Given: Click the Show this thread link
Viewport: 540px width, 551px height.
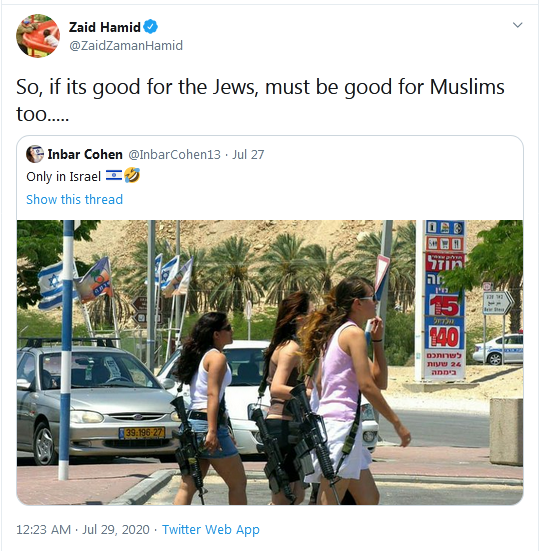Looking at the screenshot, I should 74,199.
